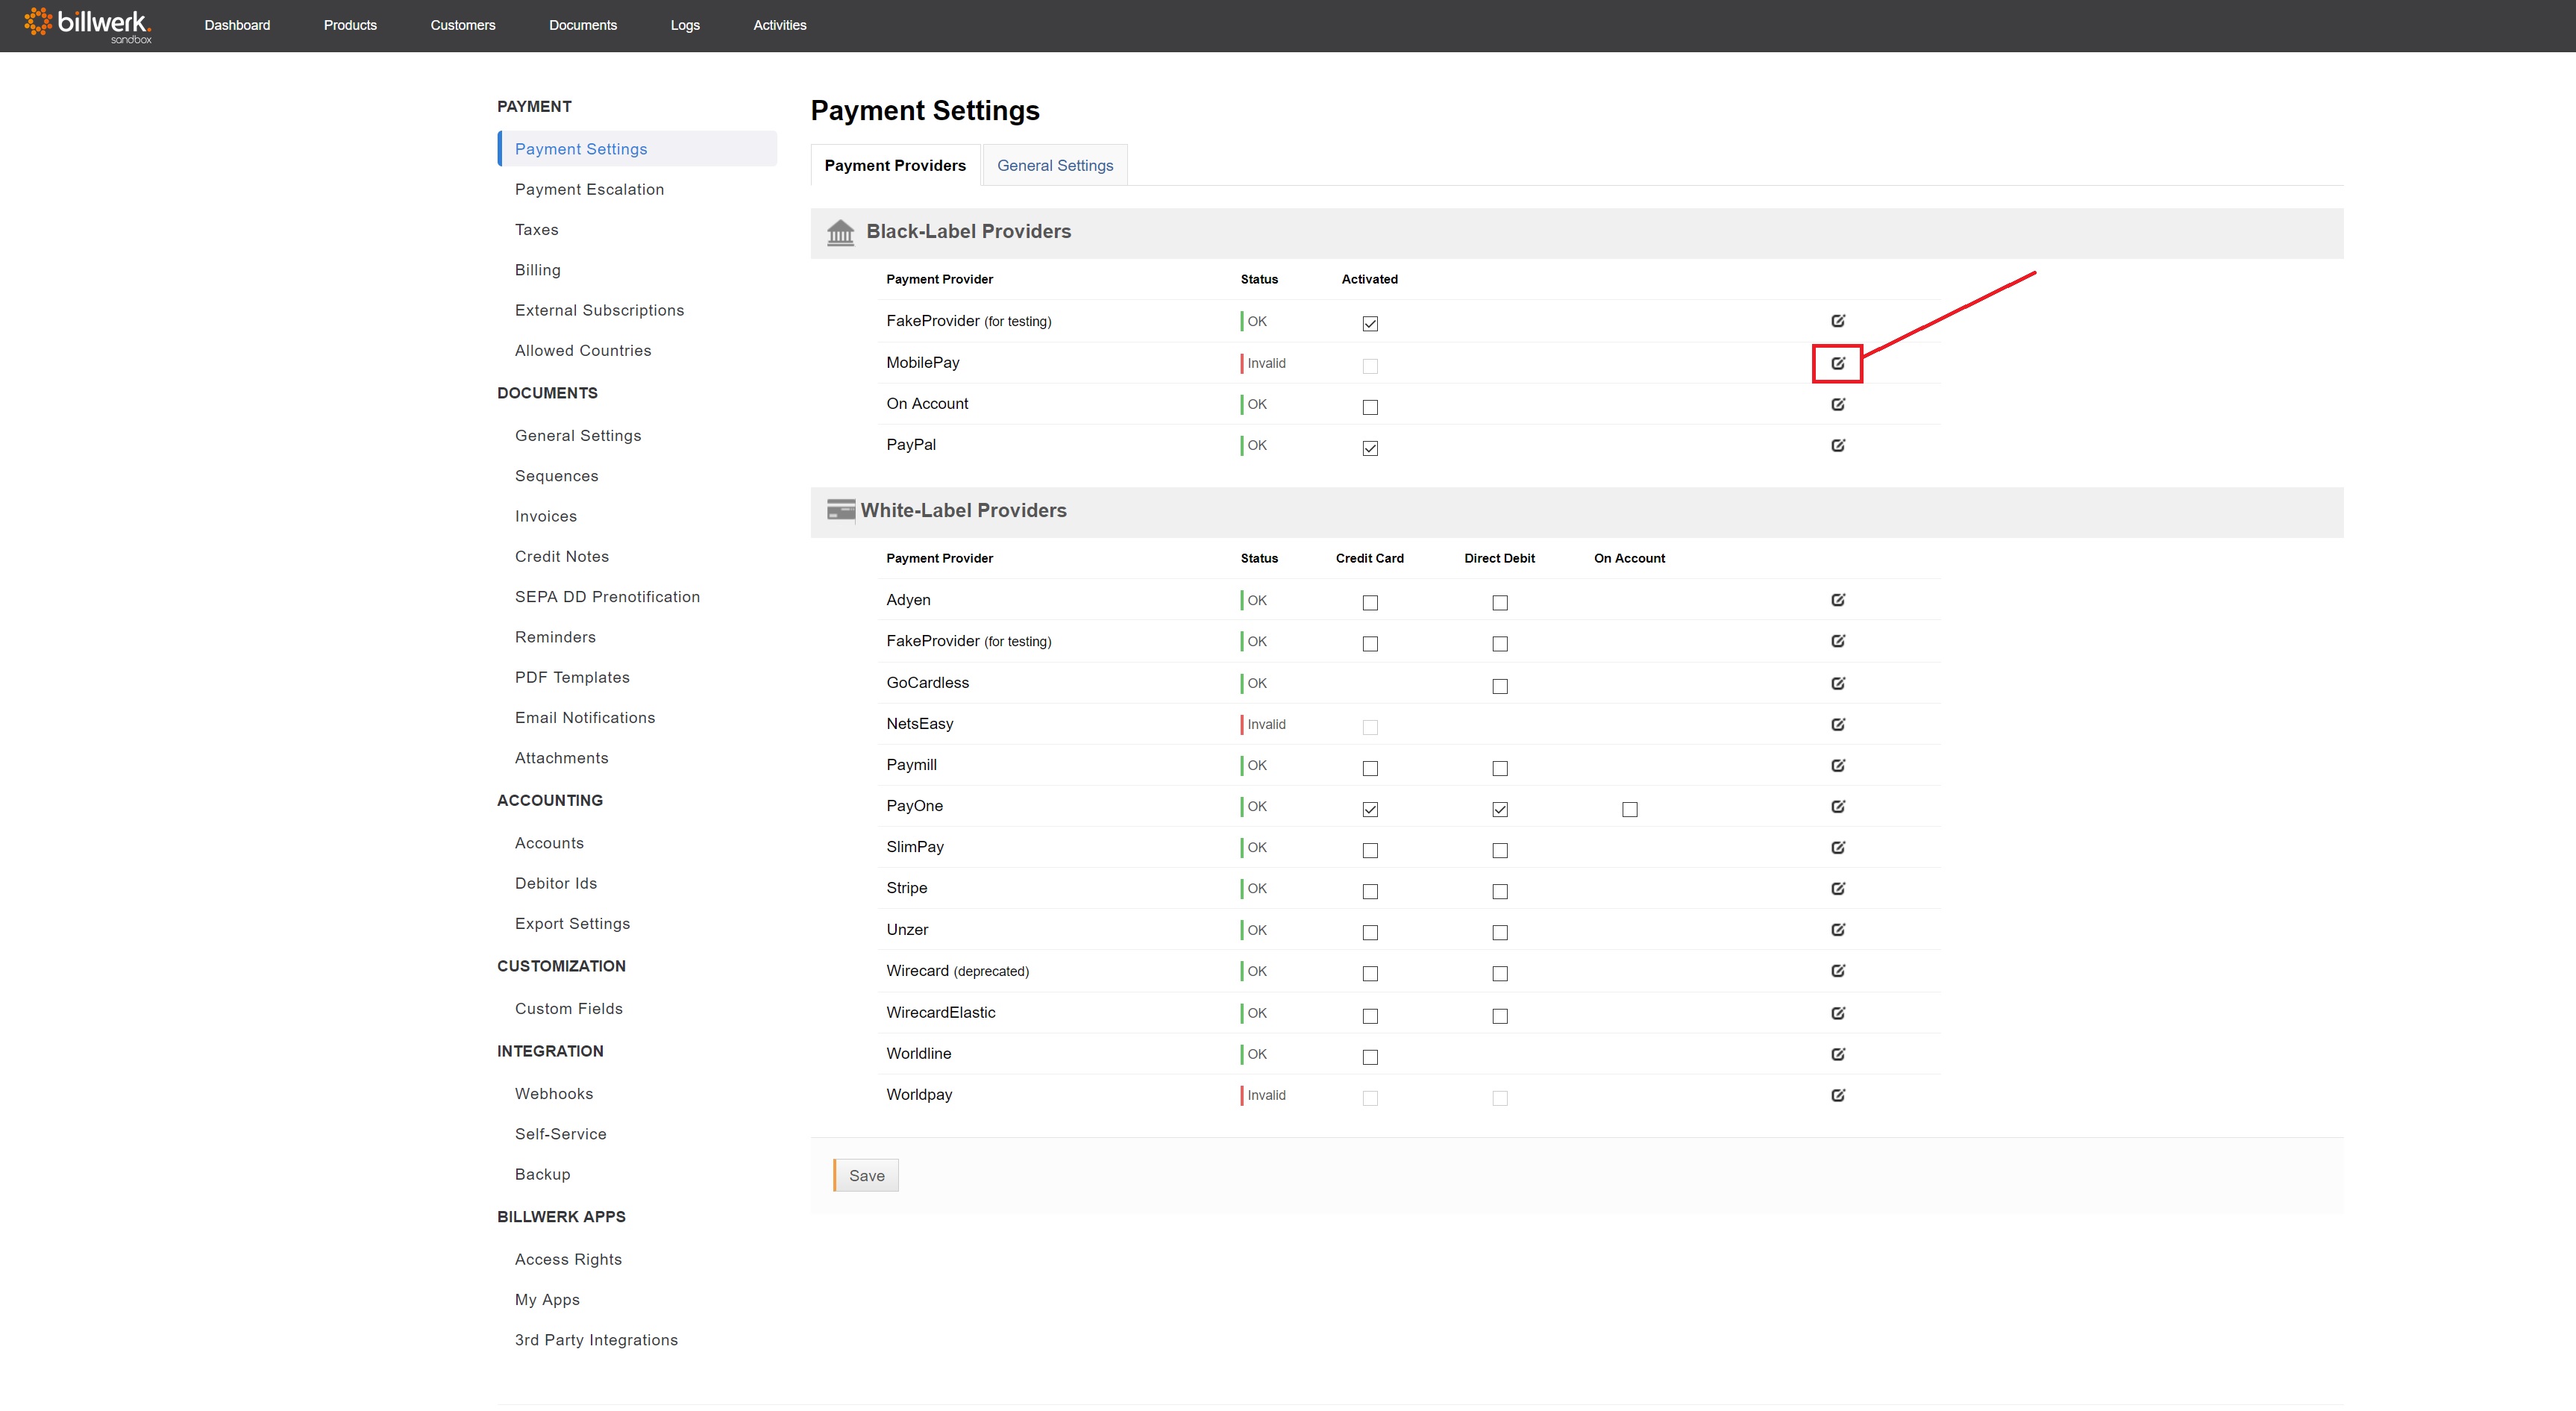Check Stripe Credit Card checkbox

coord(1370,891)
